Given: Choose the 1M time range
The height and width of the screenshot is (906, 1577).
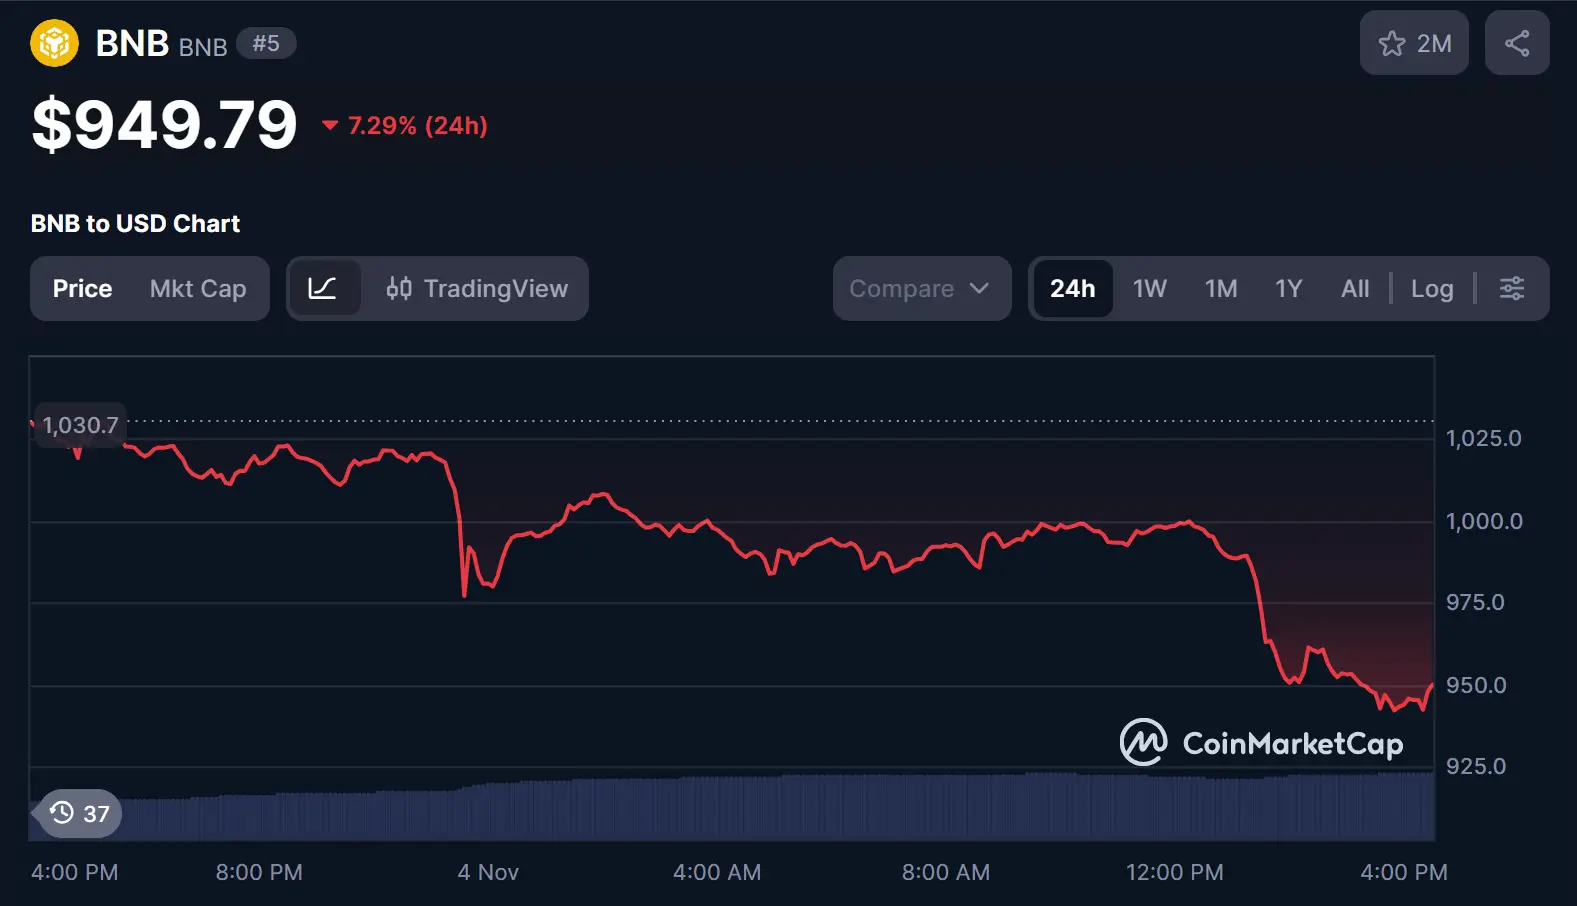Looking at the screenshot, I should coord(1221,288).
